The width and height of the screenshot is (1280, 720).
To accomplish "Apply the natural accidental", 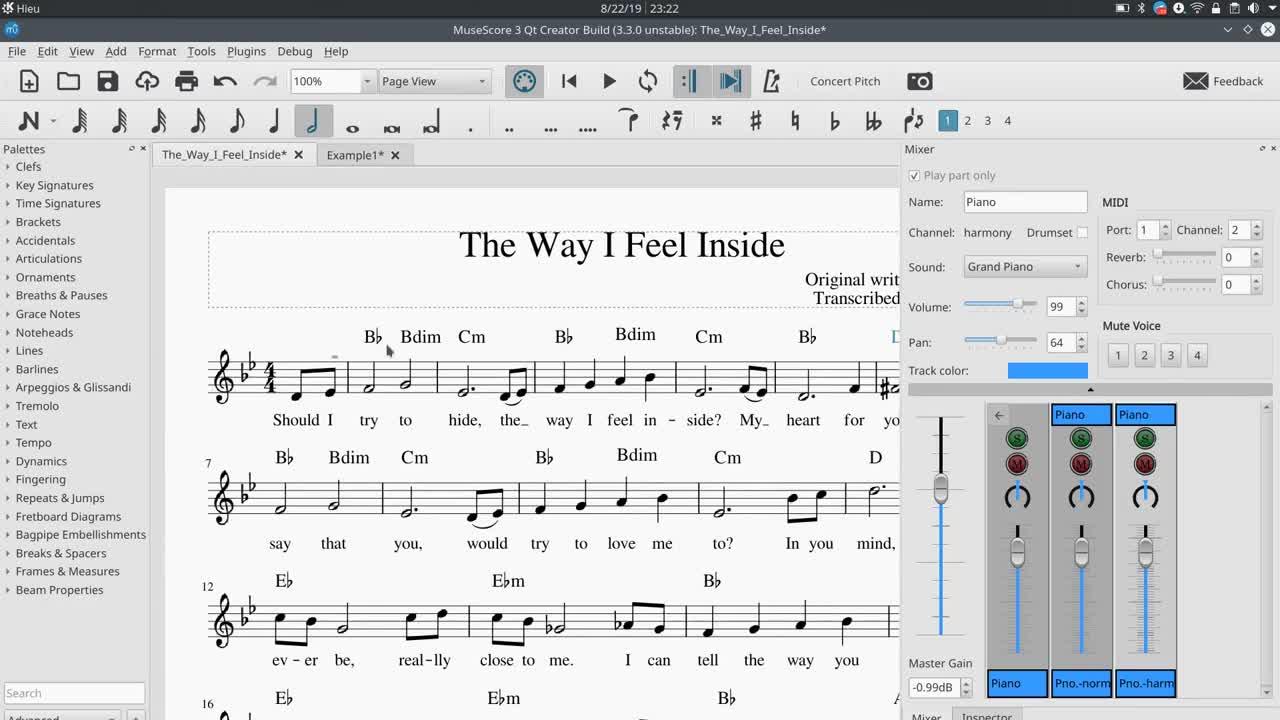I will [795, 121].
